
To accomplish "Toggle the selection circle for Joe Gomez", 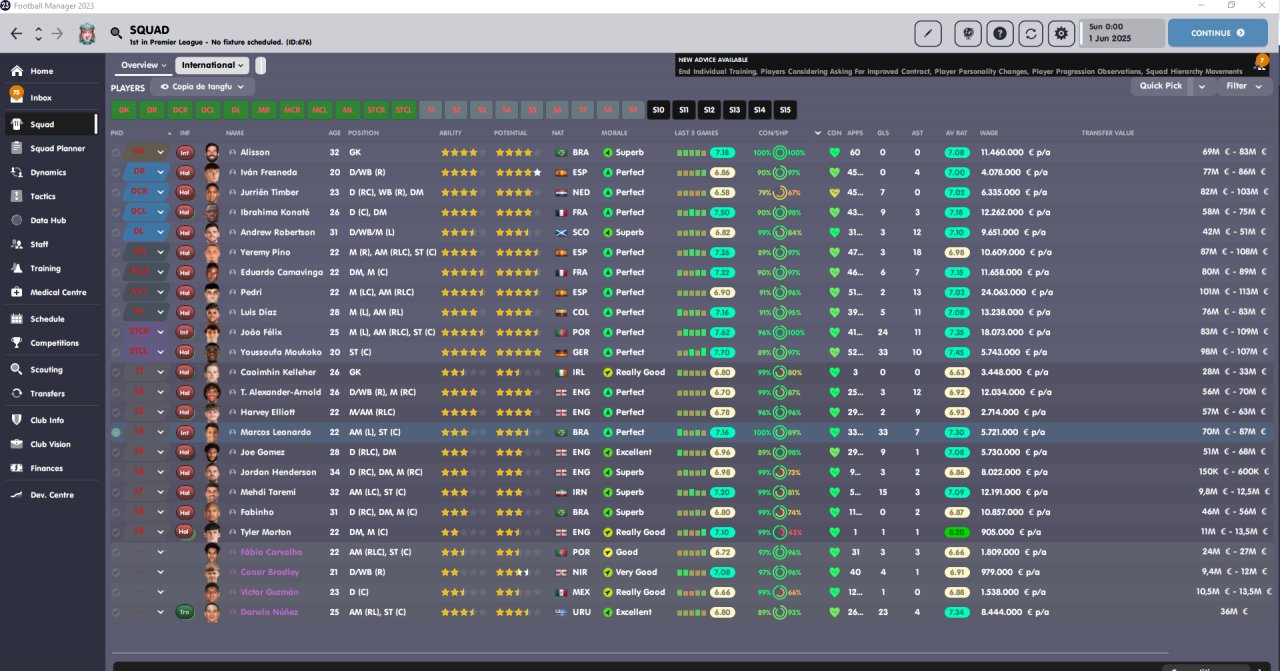I will point(116,452).
